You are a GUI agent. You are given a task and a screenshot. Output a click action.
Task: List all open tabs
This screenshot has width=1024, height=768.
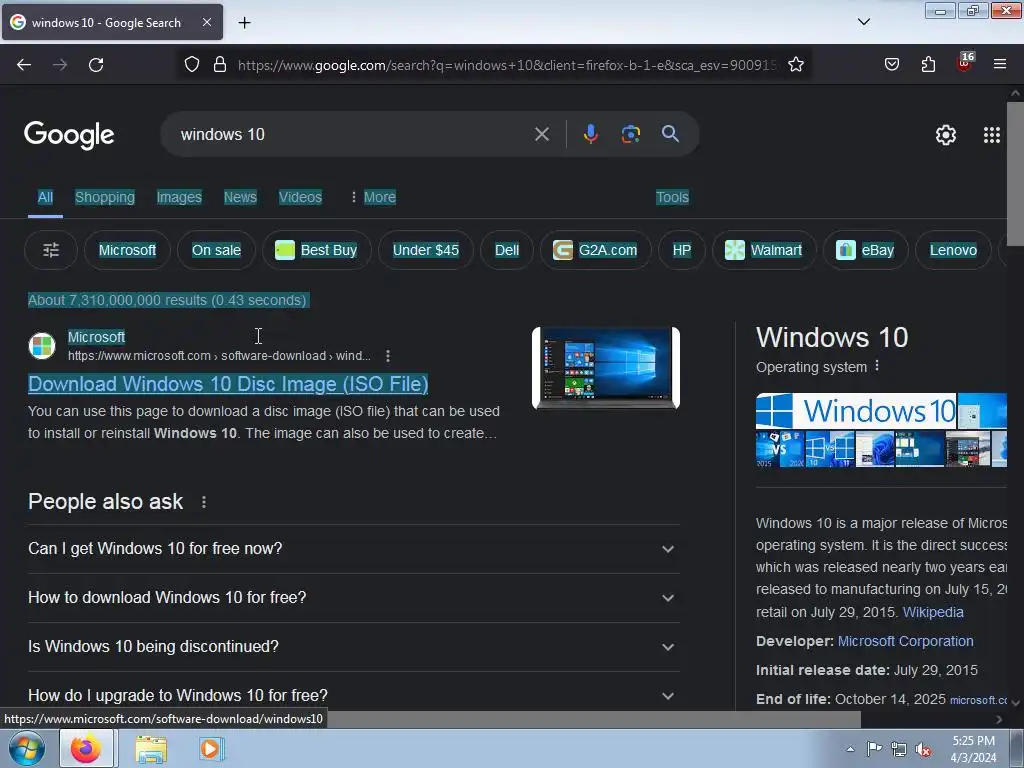point(863,22)
